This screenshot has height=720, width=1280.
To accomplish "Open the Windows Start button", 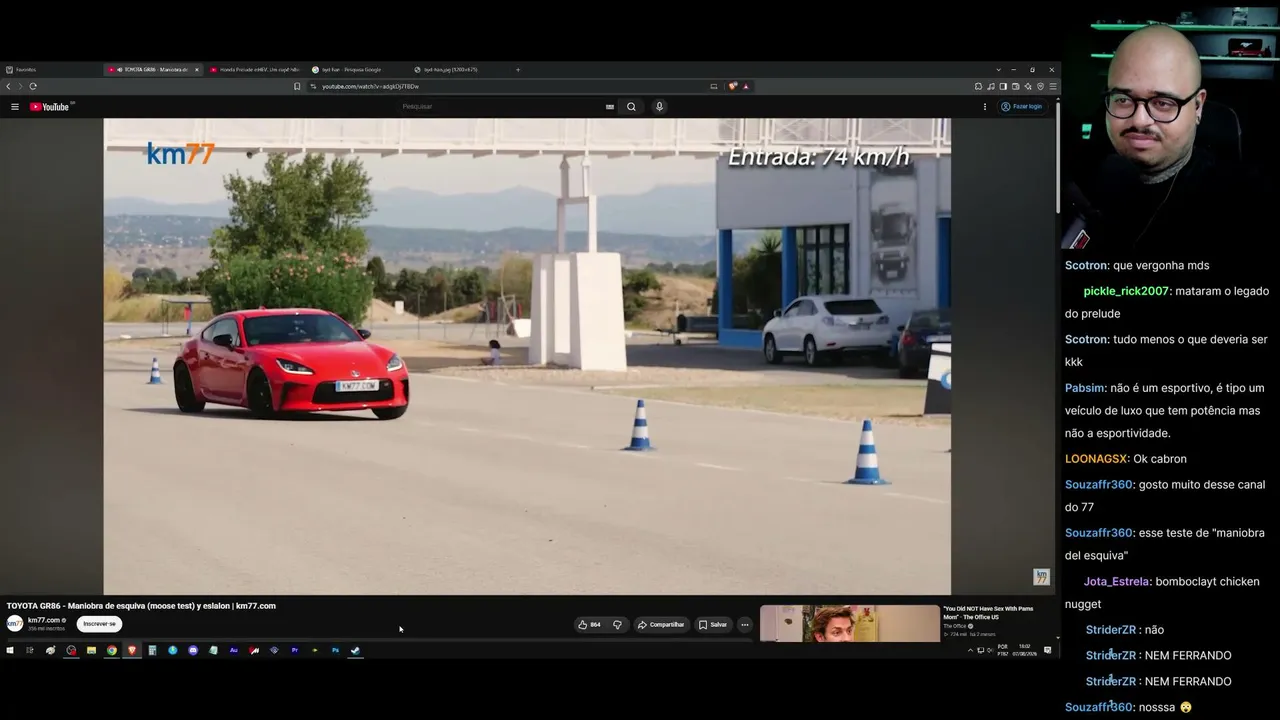I will point(10,650).
